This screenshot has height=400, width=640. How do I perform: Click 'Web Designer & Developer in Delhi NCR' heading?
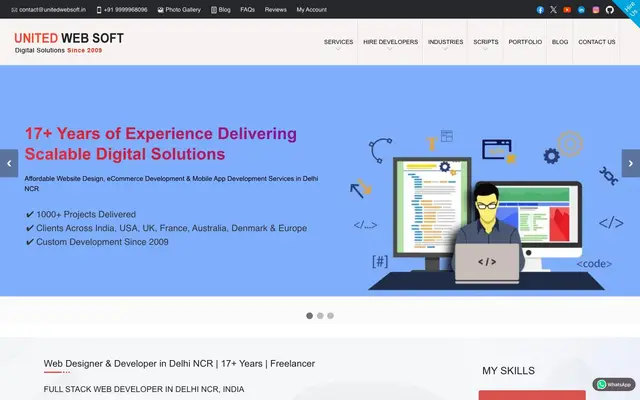179,363
